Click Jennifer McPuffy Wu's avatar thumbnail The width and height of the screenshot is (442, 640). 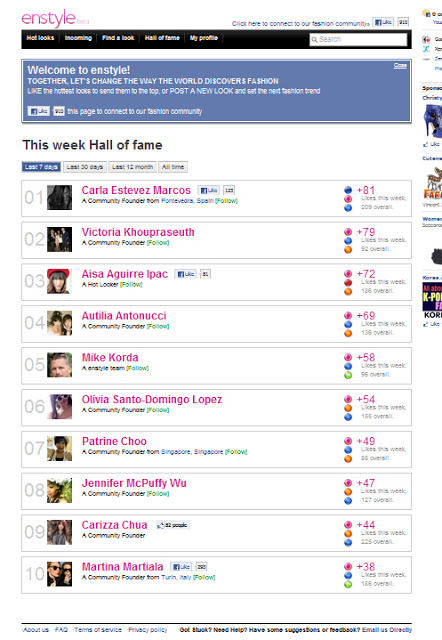(x=59, y=490)
